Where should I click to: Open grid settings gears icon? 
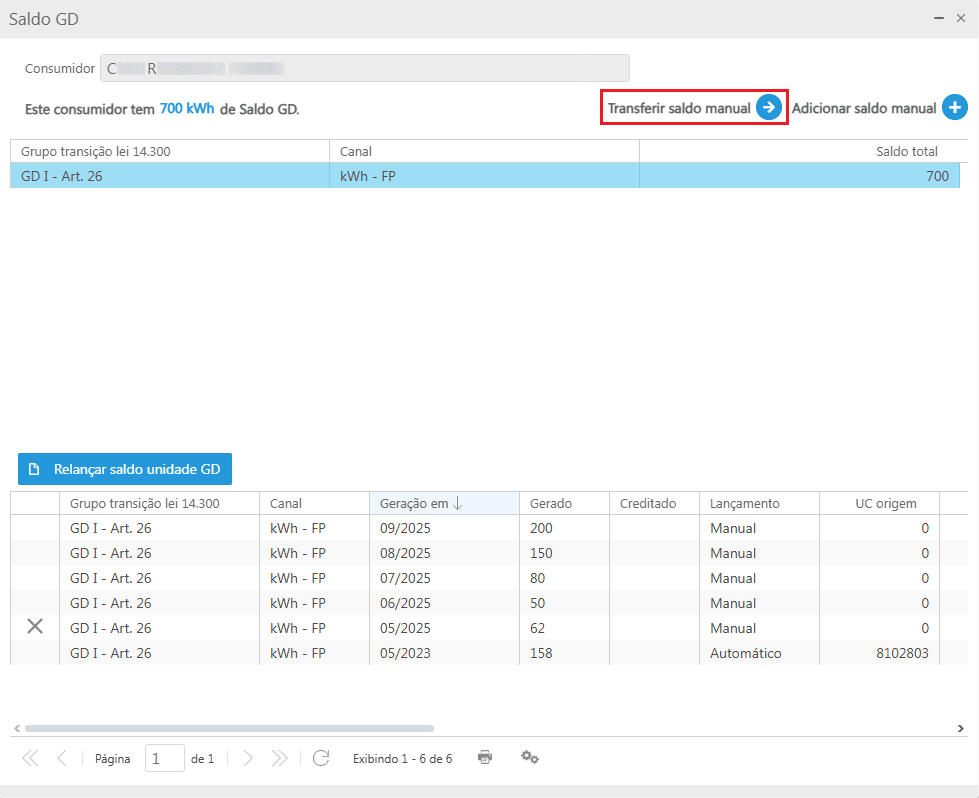(x=530, y=758)
